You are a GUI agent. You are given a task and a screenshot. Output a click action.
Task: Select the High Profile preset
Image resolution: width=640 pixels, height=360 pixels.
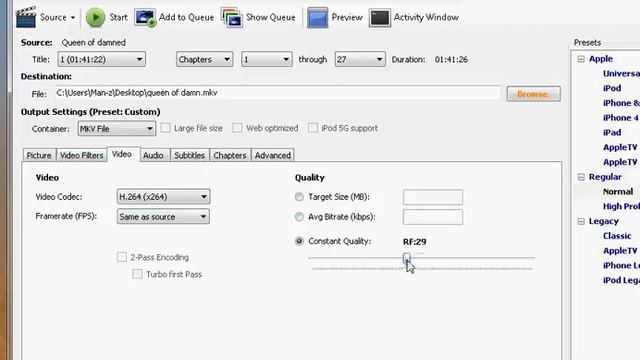(621, 207)
